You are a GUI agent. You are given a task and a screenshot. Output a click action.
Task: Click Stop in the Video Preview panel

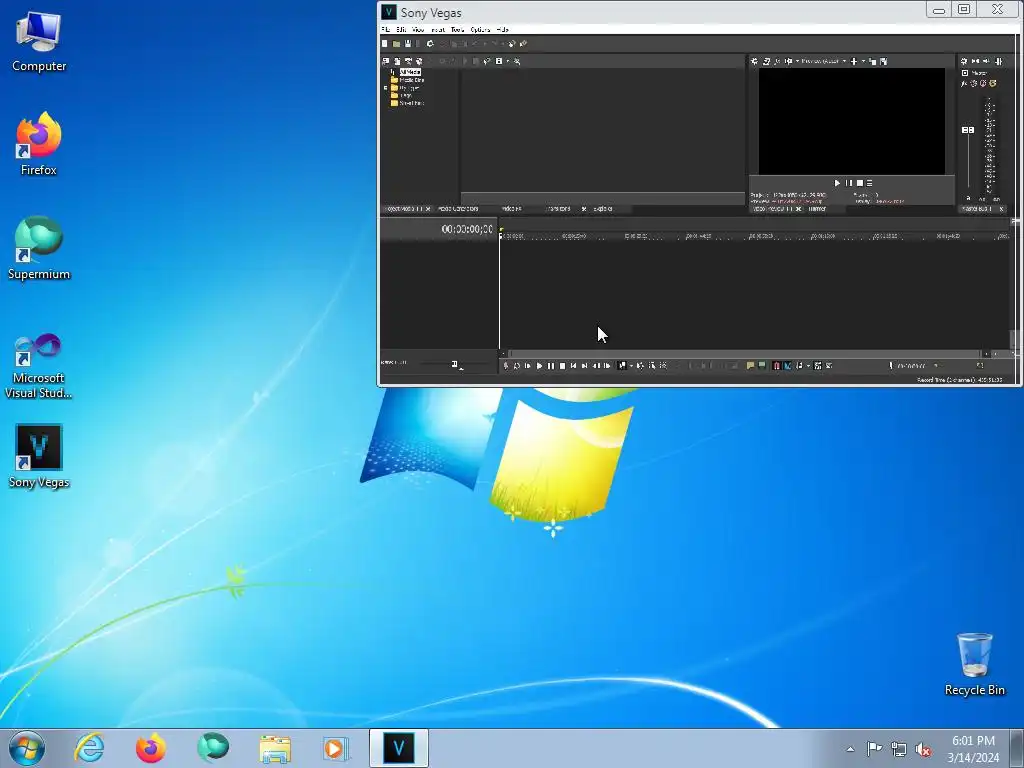click(859, 184)
